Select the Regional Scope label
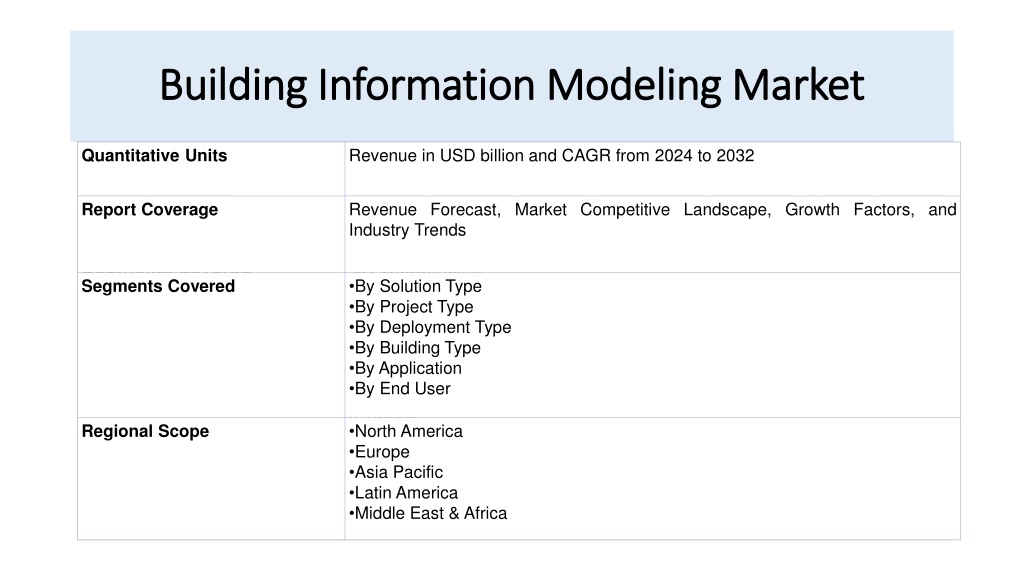 pos(145,431)
